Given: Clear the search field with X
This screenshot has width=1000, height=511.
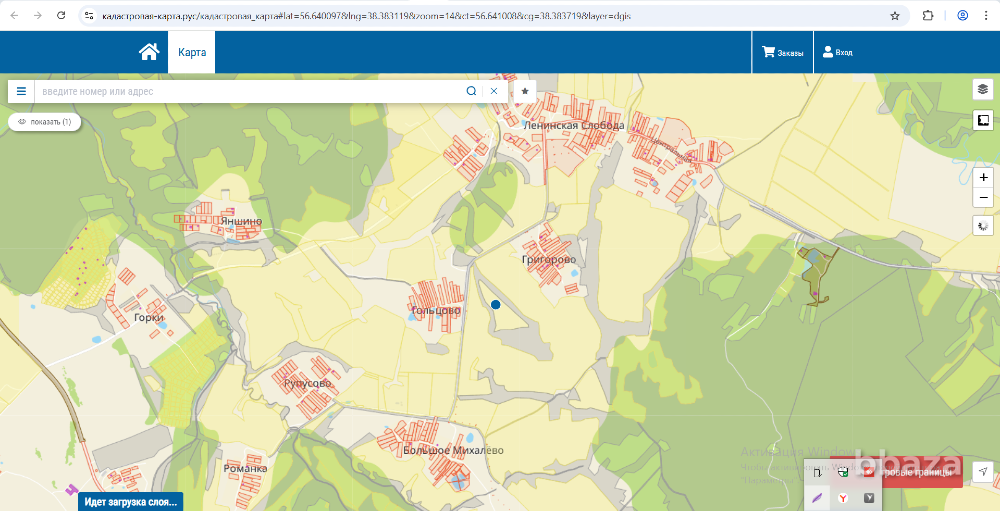Looking at the screenshot, I should (x=494, y=91).
